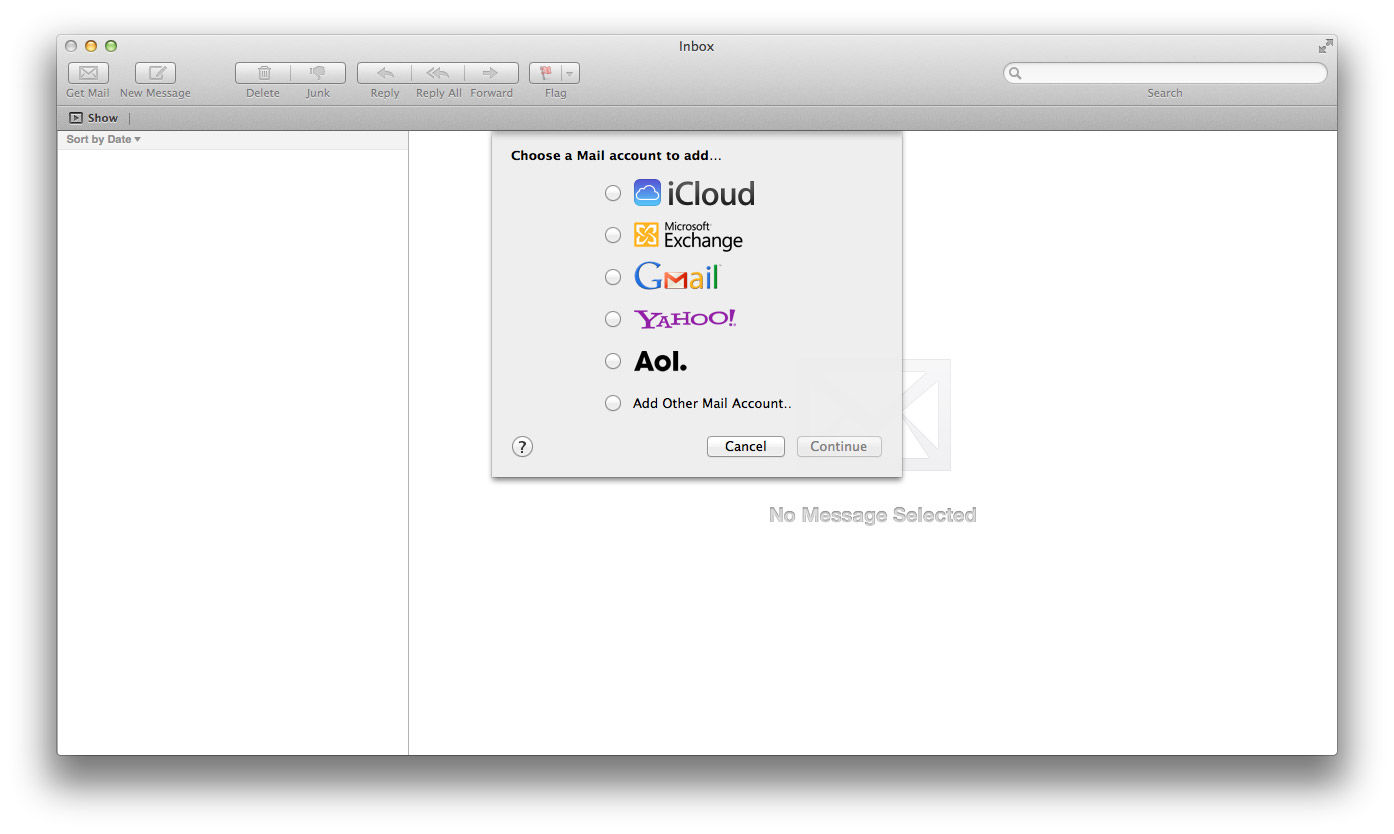
Task: Click the Gmail logo
Action: (677, 277)
